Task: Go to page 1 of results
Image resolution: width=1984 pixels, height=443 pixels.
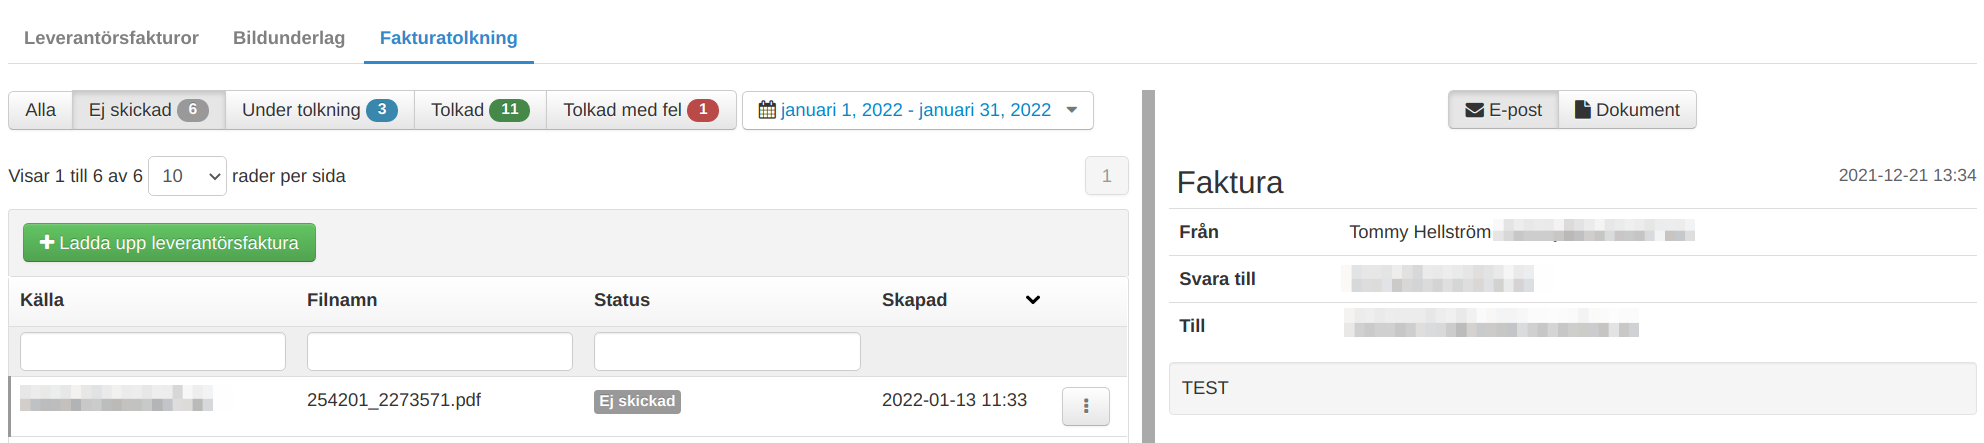Action: (x=1106, y=176)
